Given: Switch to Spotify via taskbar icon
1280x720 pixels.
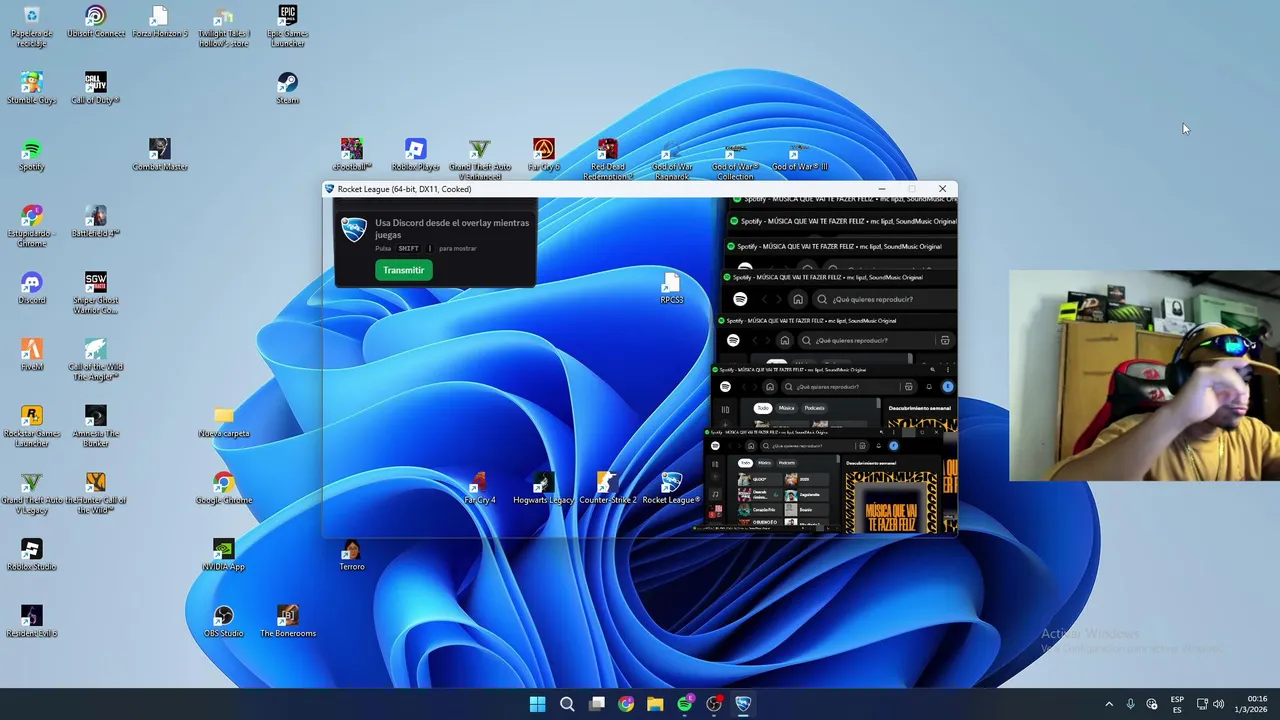Looking at the screenshot, I should 685,704.
